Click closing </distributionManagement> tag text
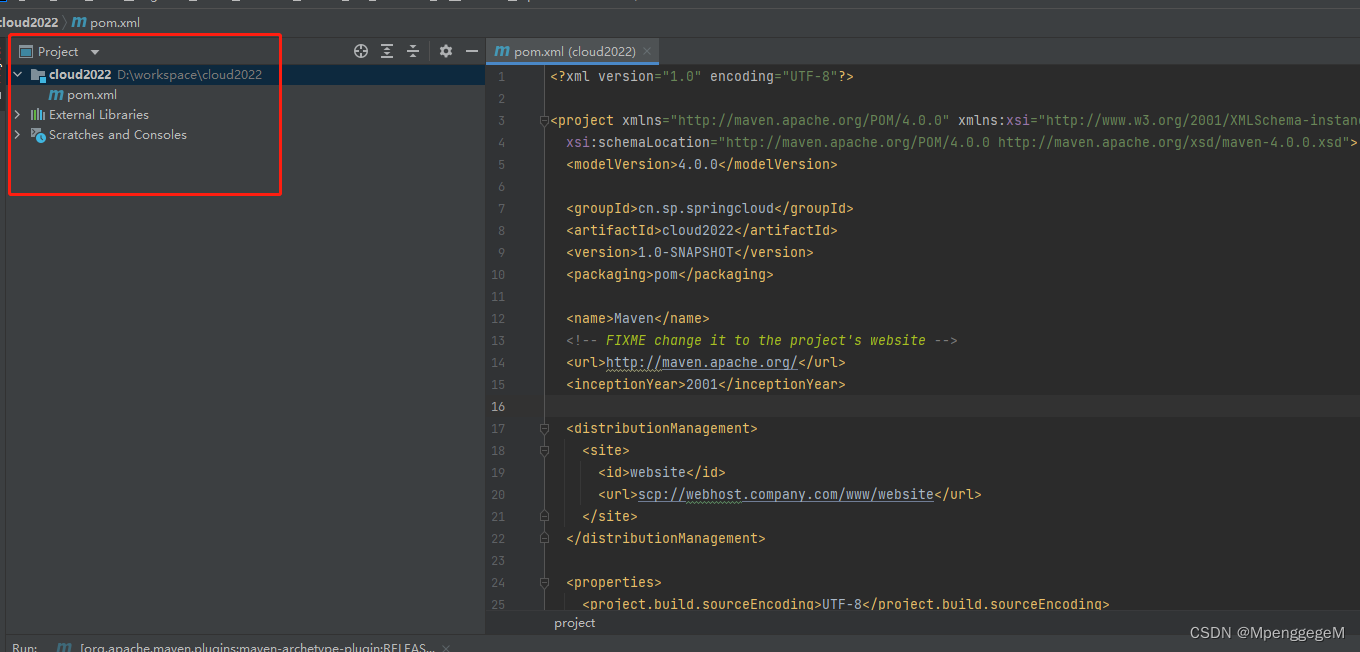The width and height of the screenshot is (1360, 652). pyautogui.click(x=666, y=538)
